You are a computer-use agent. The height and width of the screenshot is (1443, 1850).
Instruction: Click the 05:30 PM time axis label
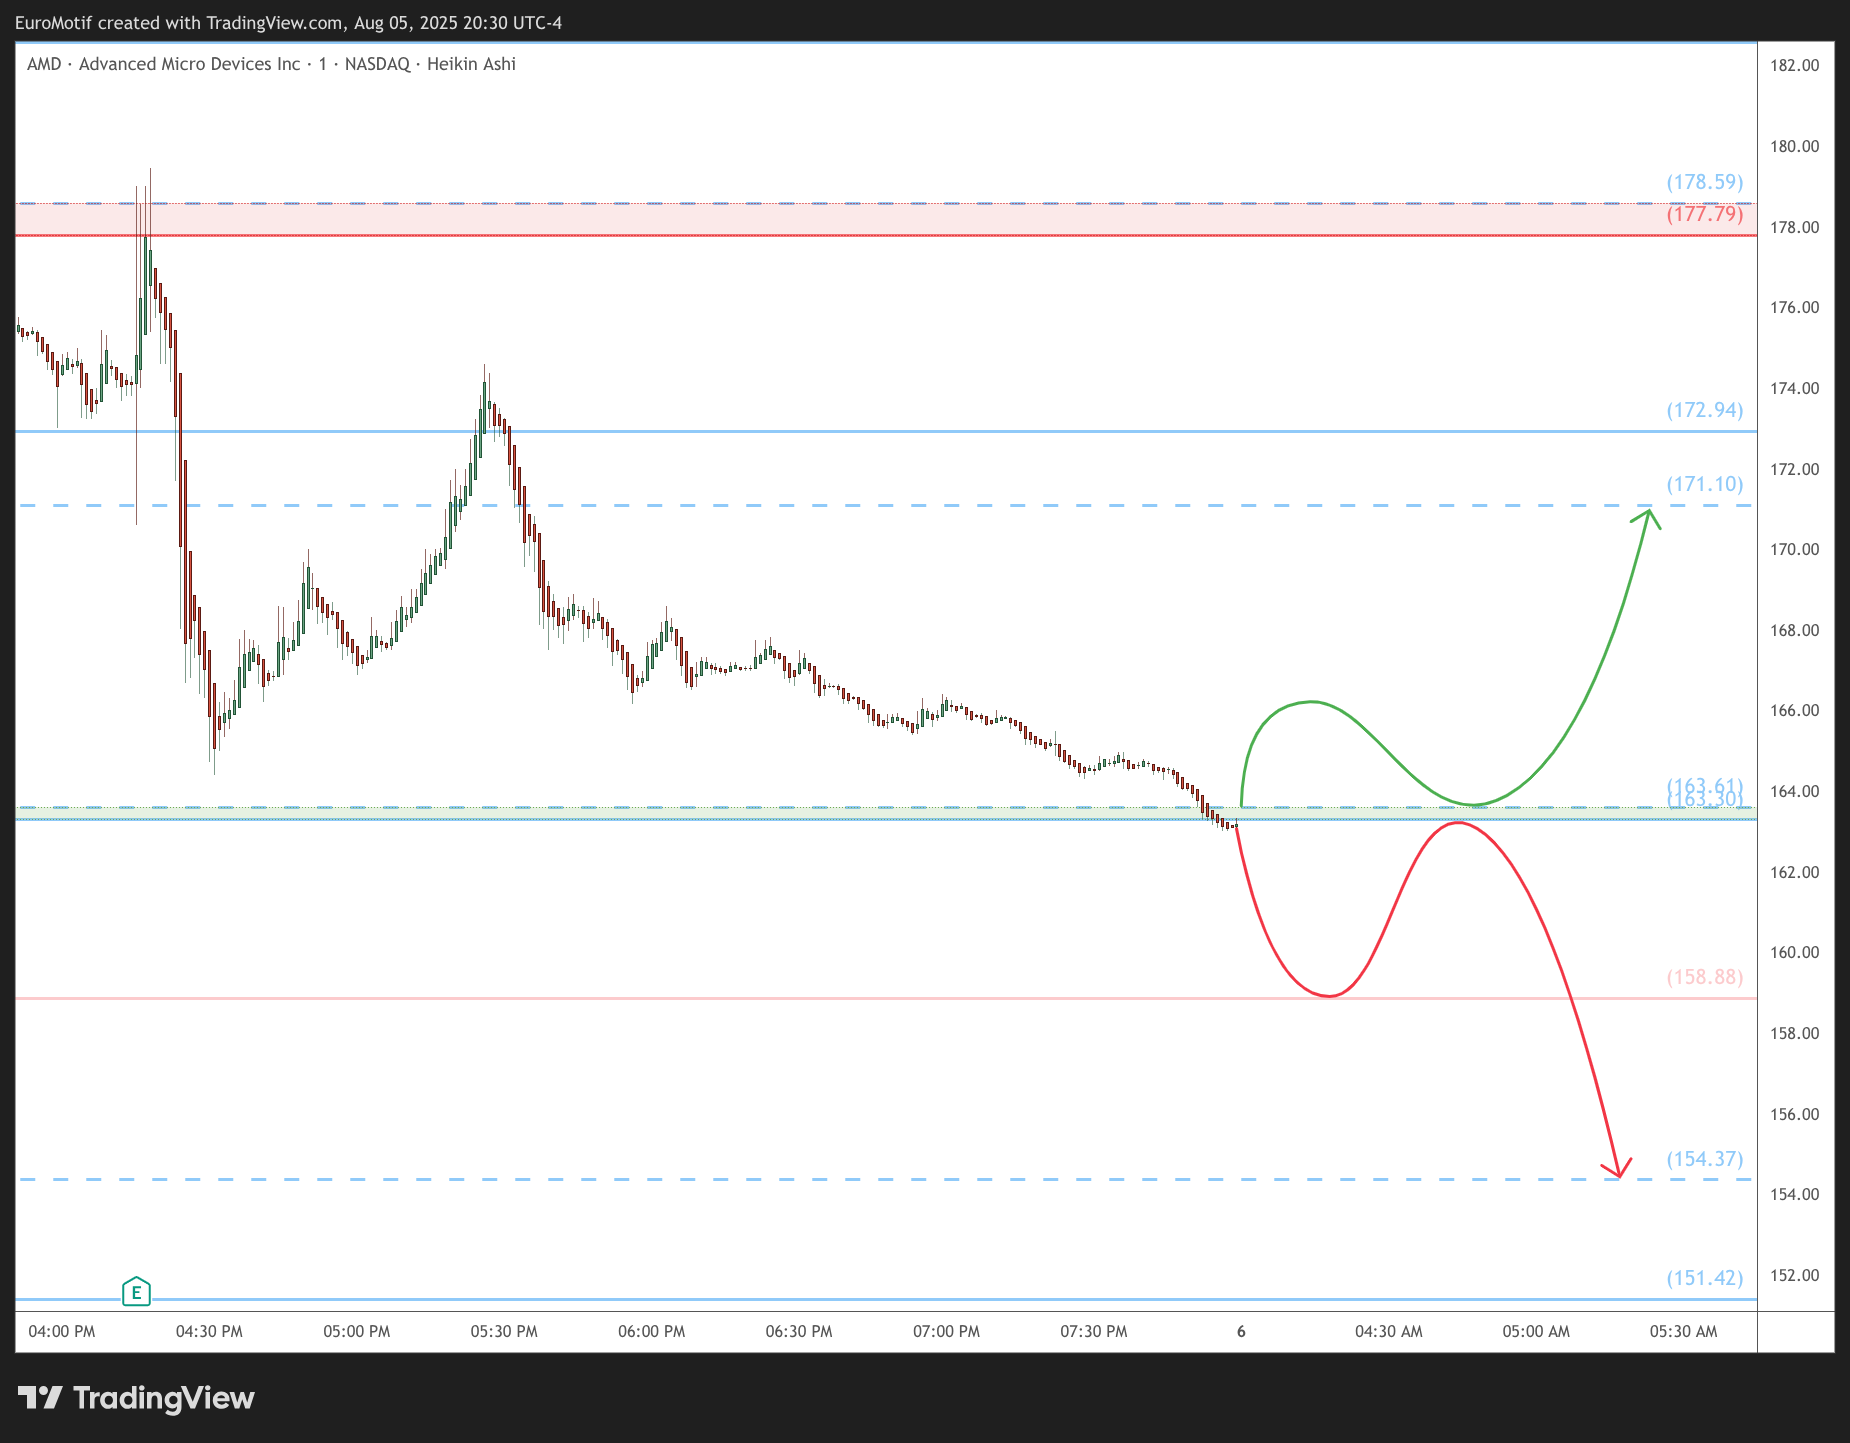click(x=504, y=1331)
